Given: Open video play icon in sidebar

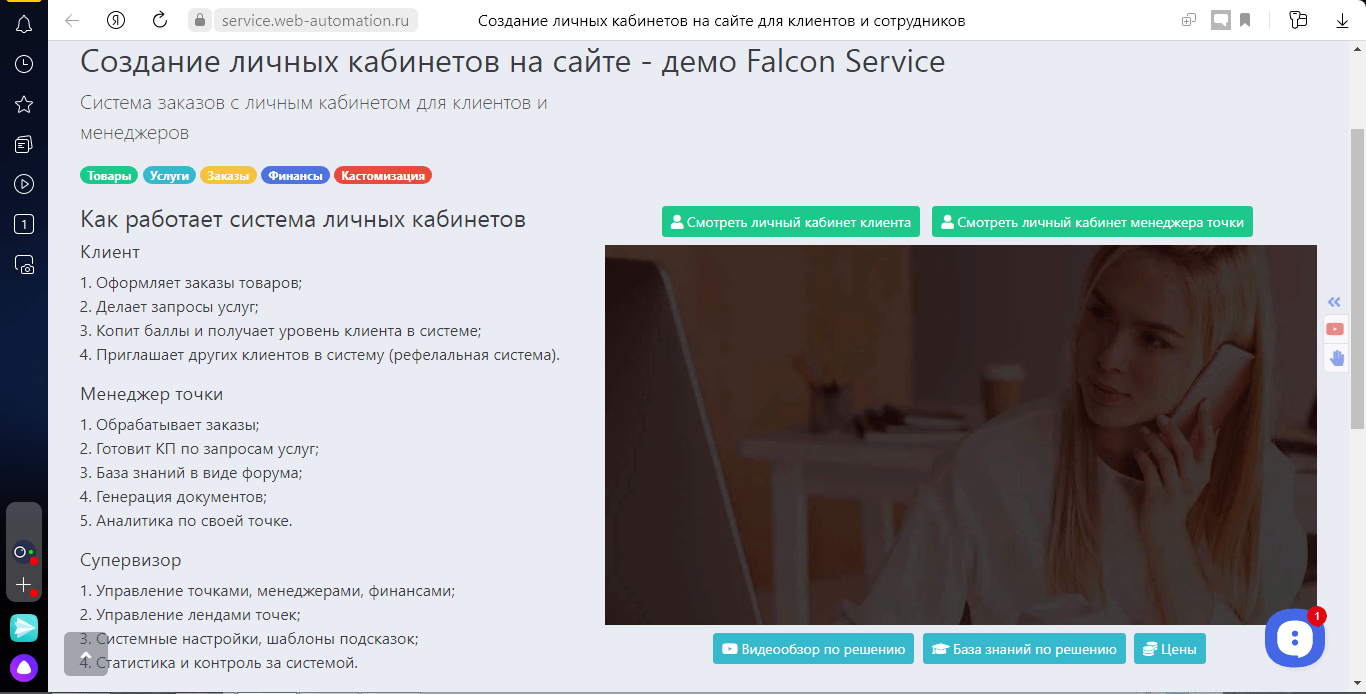Looking at the screenshot, I should pyautogui.click(x=24, y=184).
